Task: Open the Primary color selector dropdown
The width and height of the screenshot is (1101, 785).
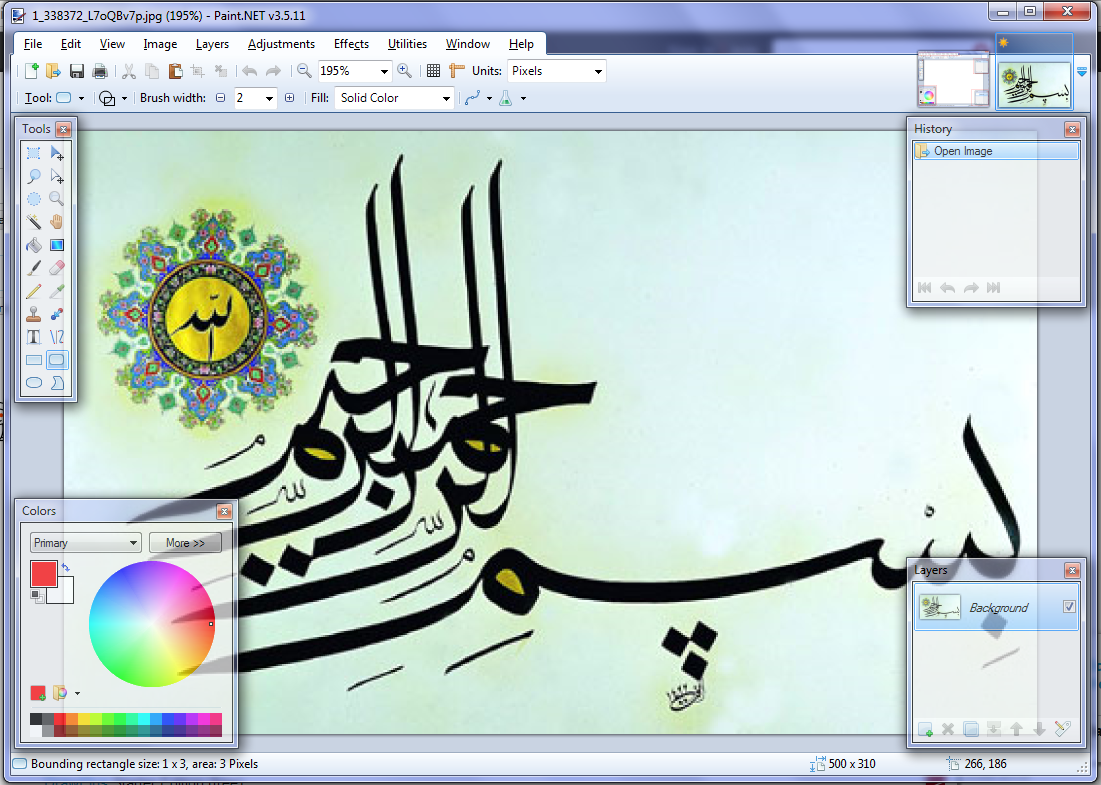Action: coord(86,543)
